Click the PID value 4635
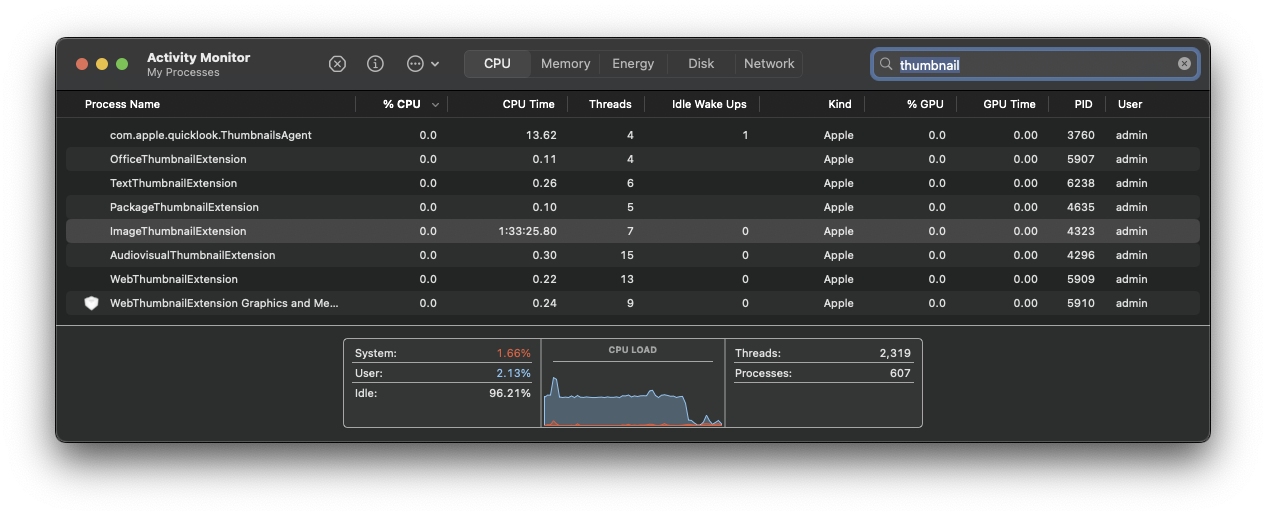This screenshot has width=1266, height=516. 1081,207
